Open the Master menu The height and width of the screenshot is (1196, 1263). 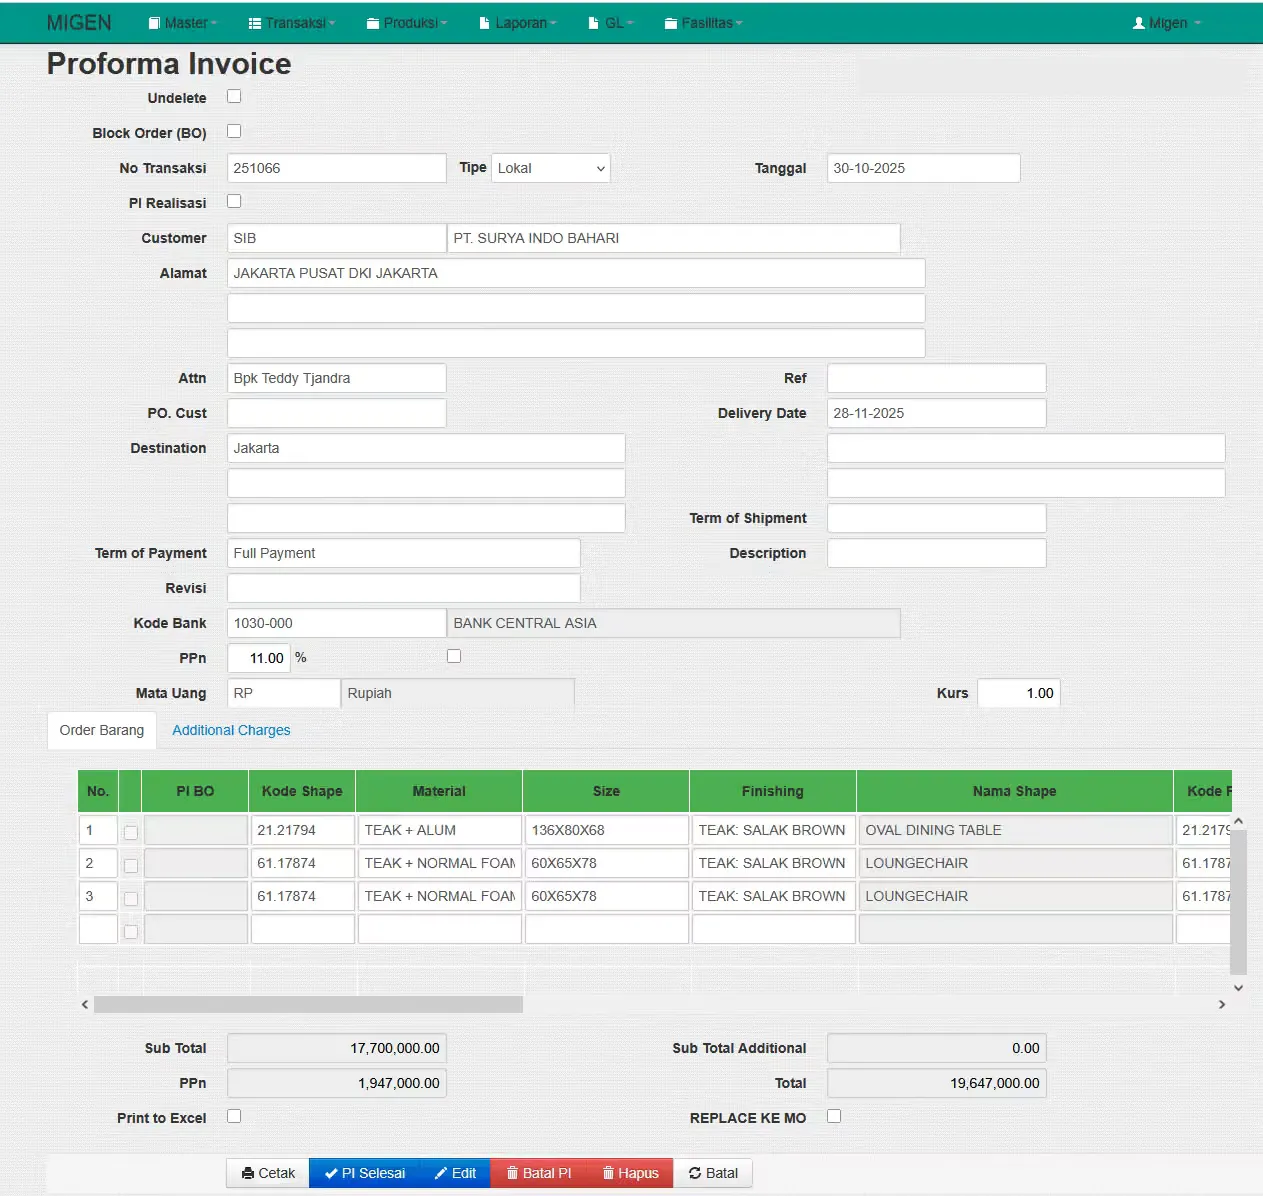(x=182, y=23)
